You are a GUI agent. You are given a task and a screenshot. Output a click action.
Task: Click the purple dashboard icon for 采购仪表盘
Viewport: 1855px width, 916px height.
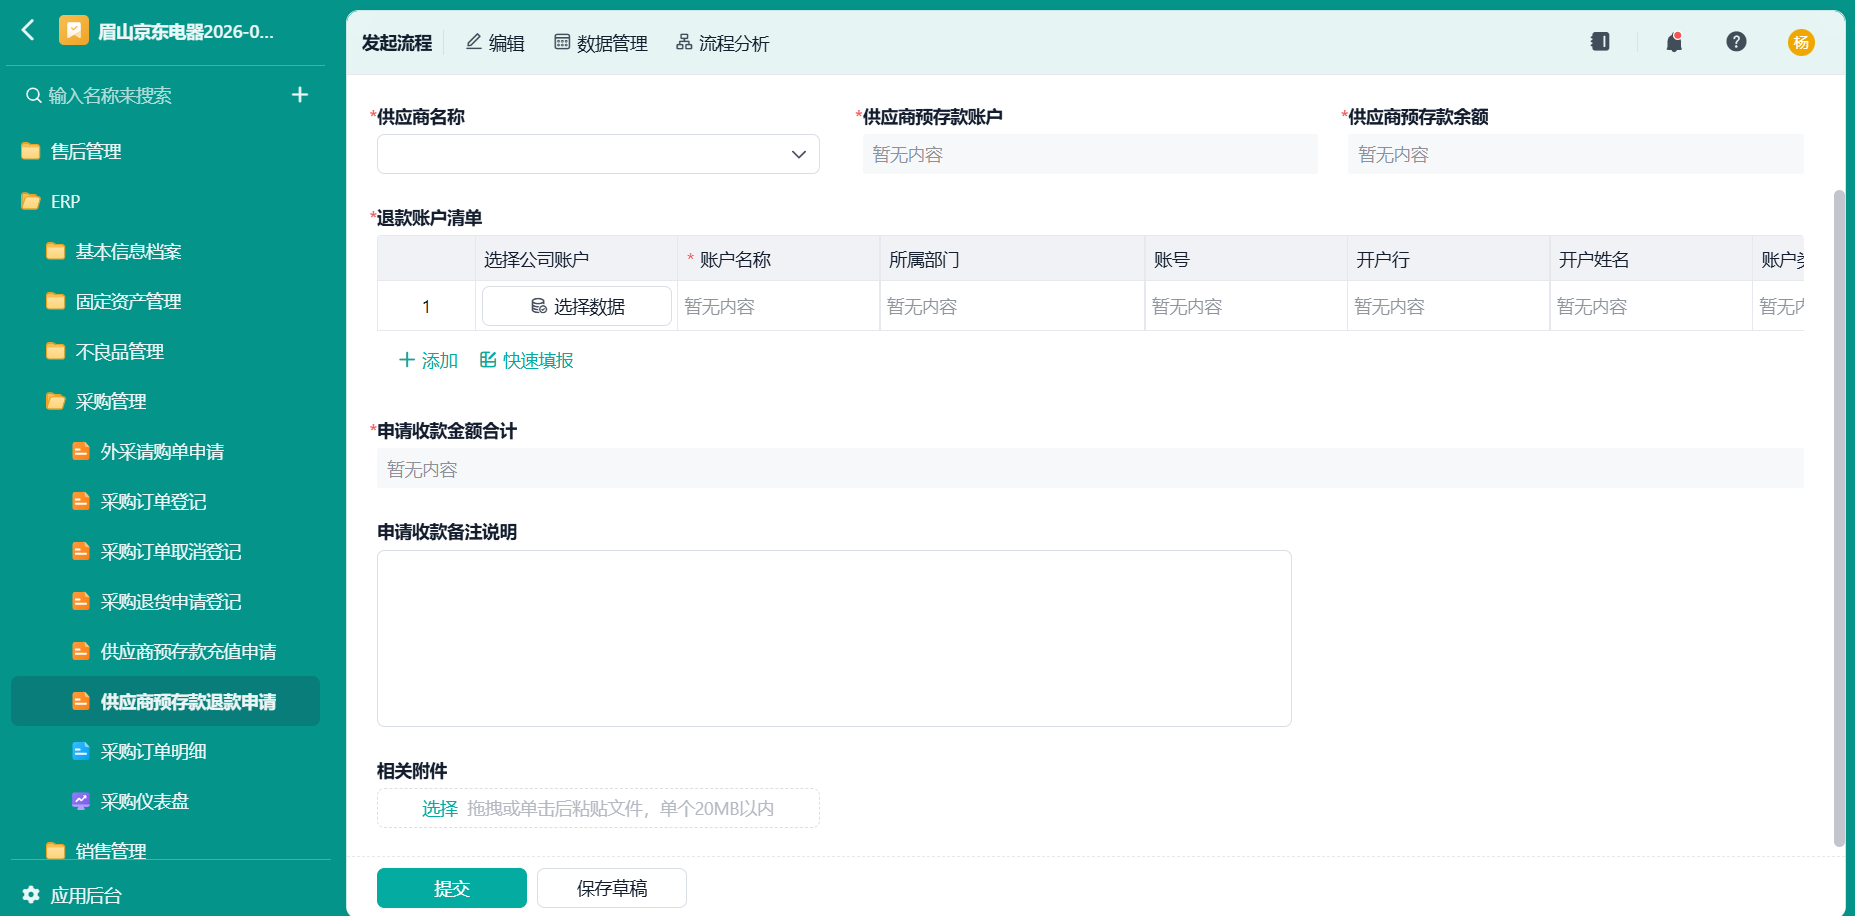click(x=81, y=801)
